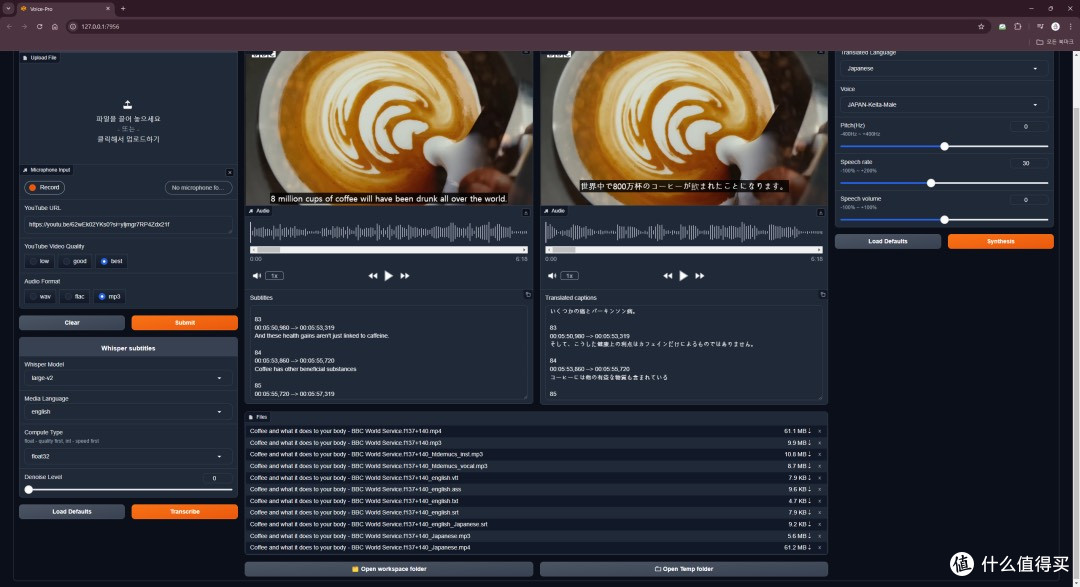Rewind the original audio player
Image resolution: width=1080 pixels, height=587 pixels.
373,276
